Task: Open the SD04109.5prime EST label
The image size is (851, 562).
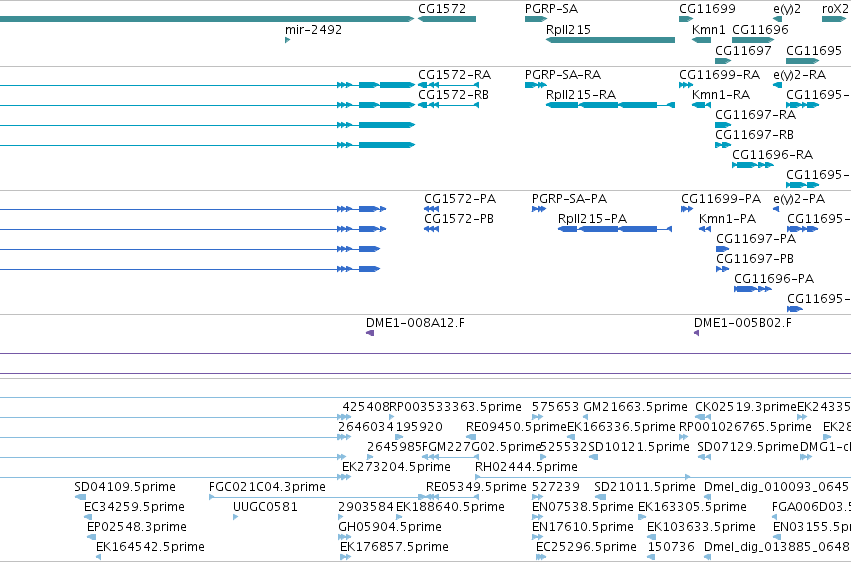Action: [125, 487]
